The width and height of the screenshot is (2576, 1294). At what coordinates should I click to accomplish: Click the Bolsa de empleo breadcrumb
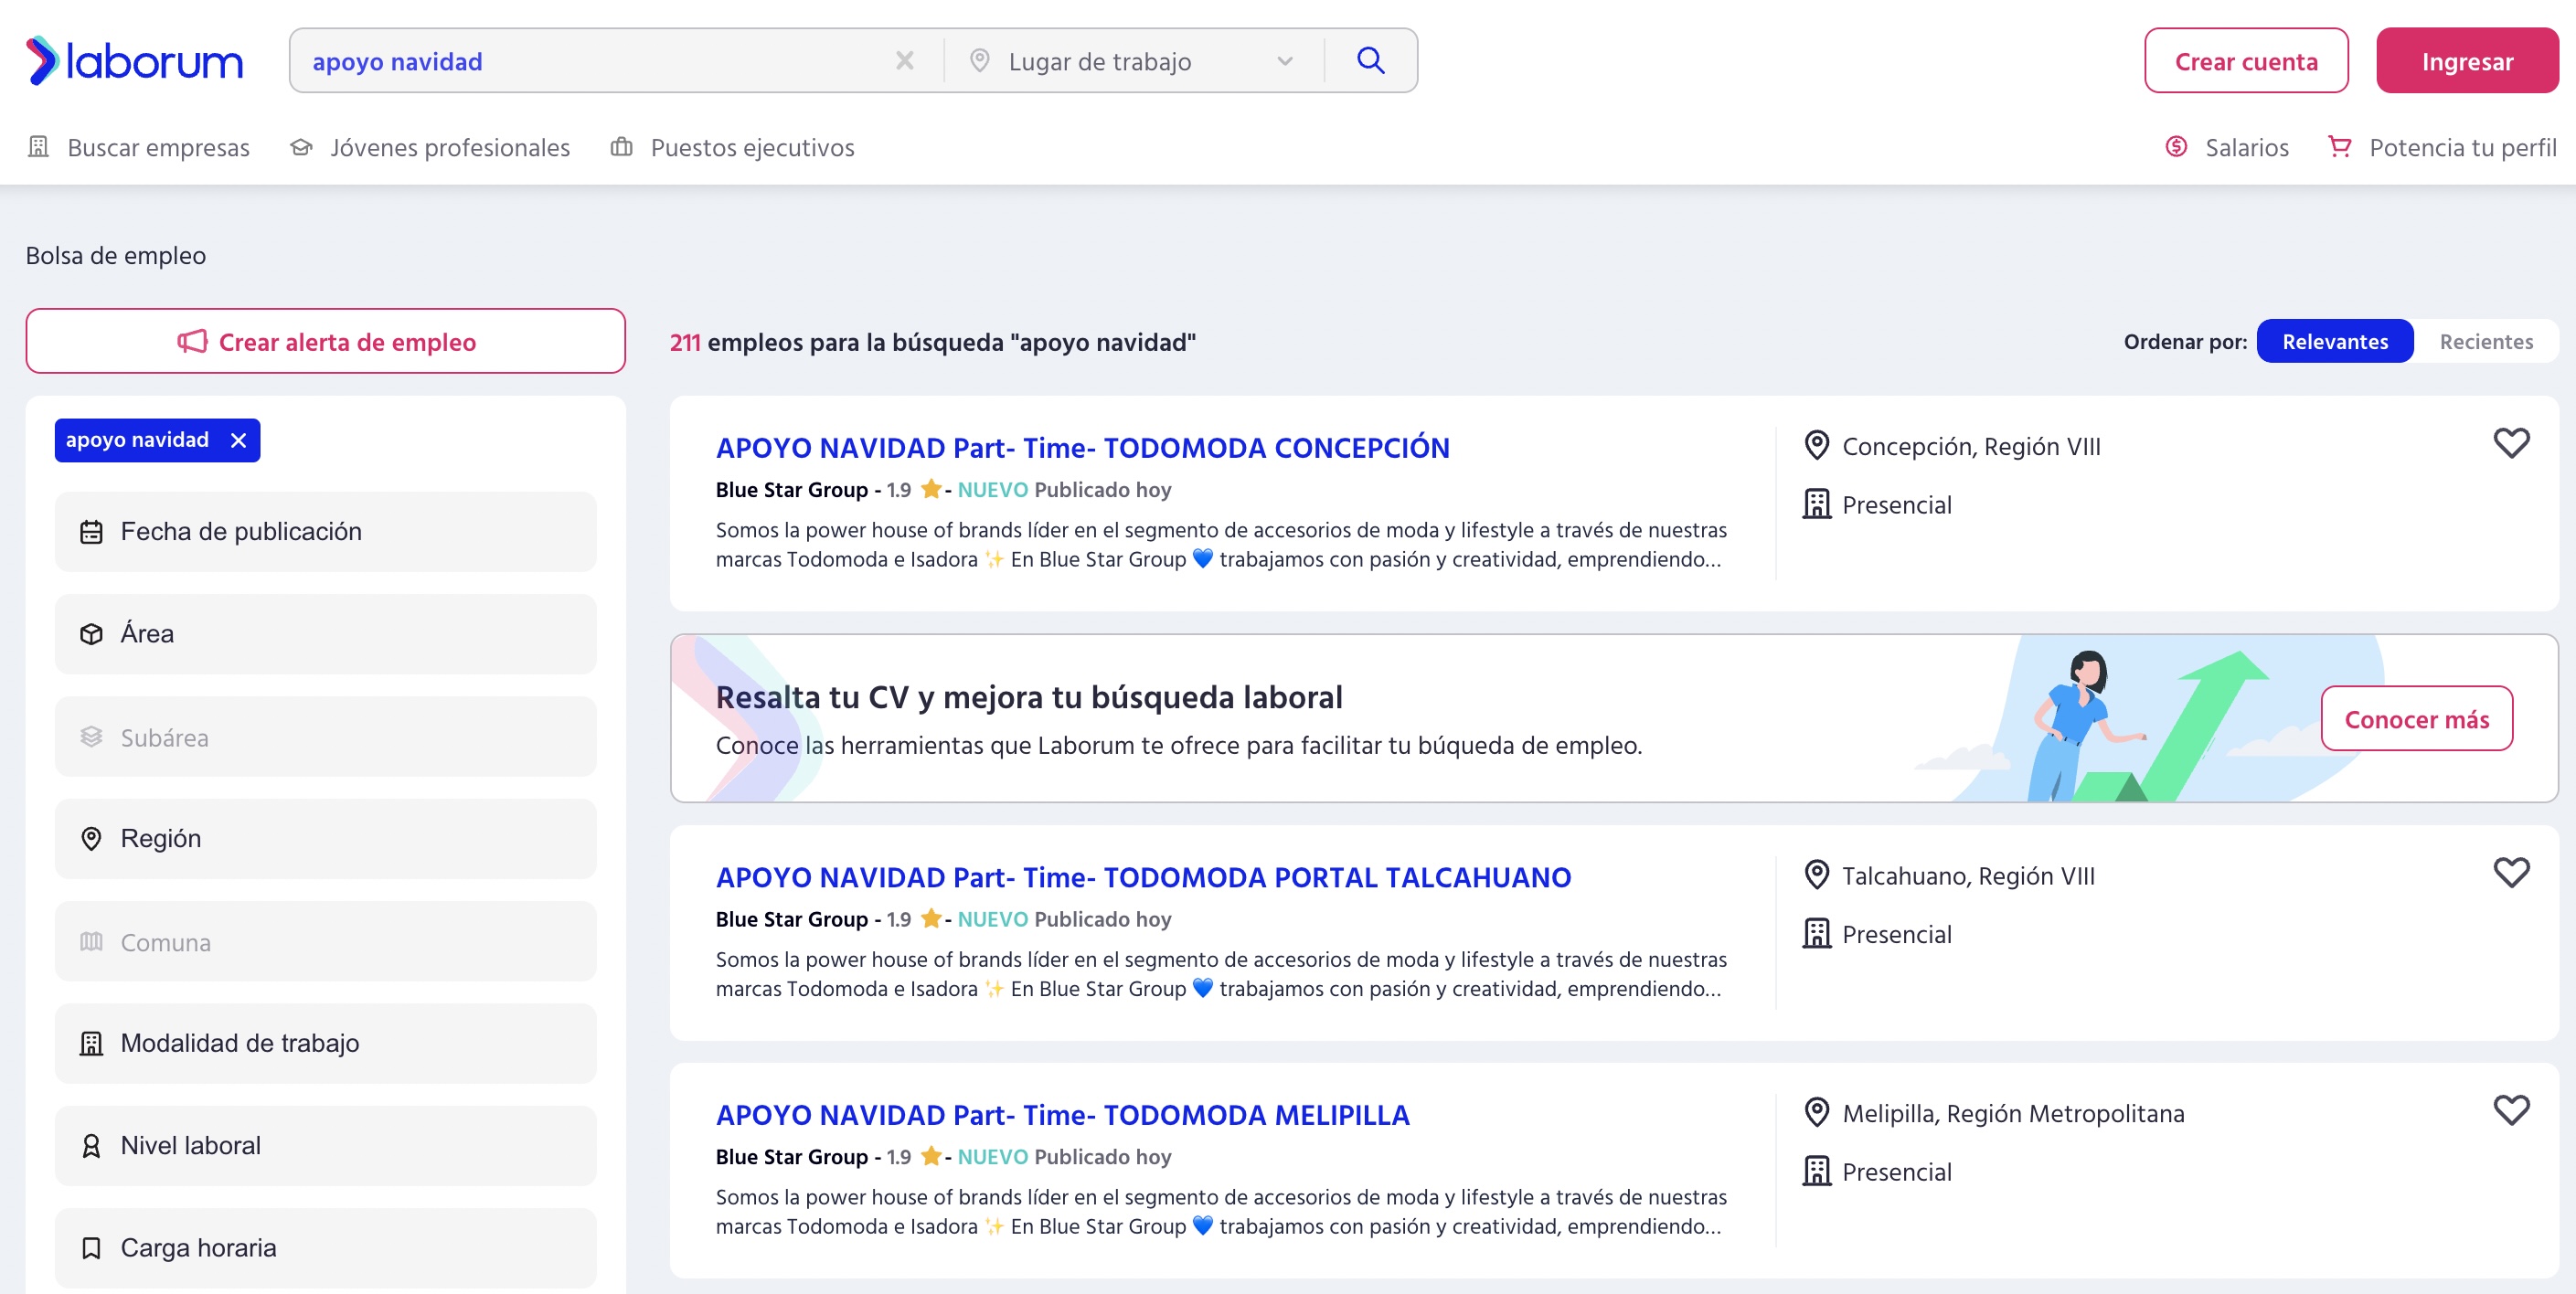point(116,256)
